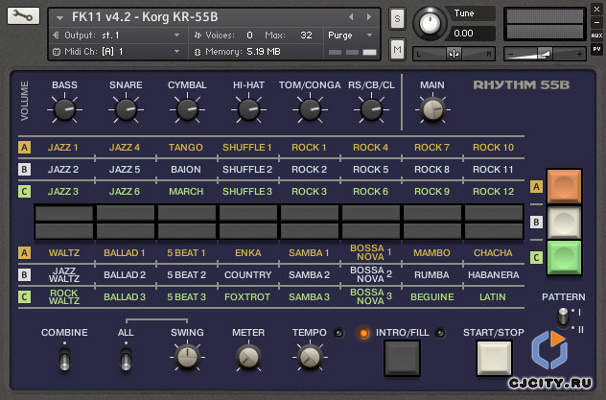Click the COUNTRY pattern label
This screenshot has width=606, height=400.
coord(248,275)
